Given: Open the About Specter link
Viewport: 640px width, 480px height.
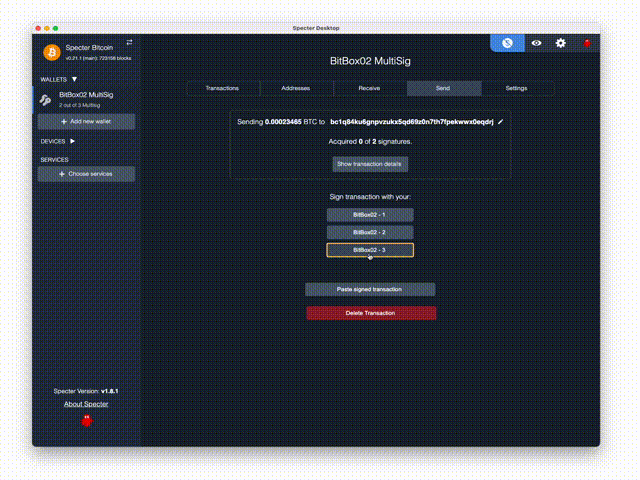Looking at the screenshot, I should (86, 404).
